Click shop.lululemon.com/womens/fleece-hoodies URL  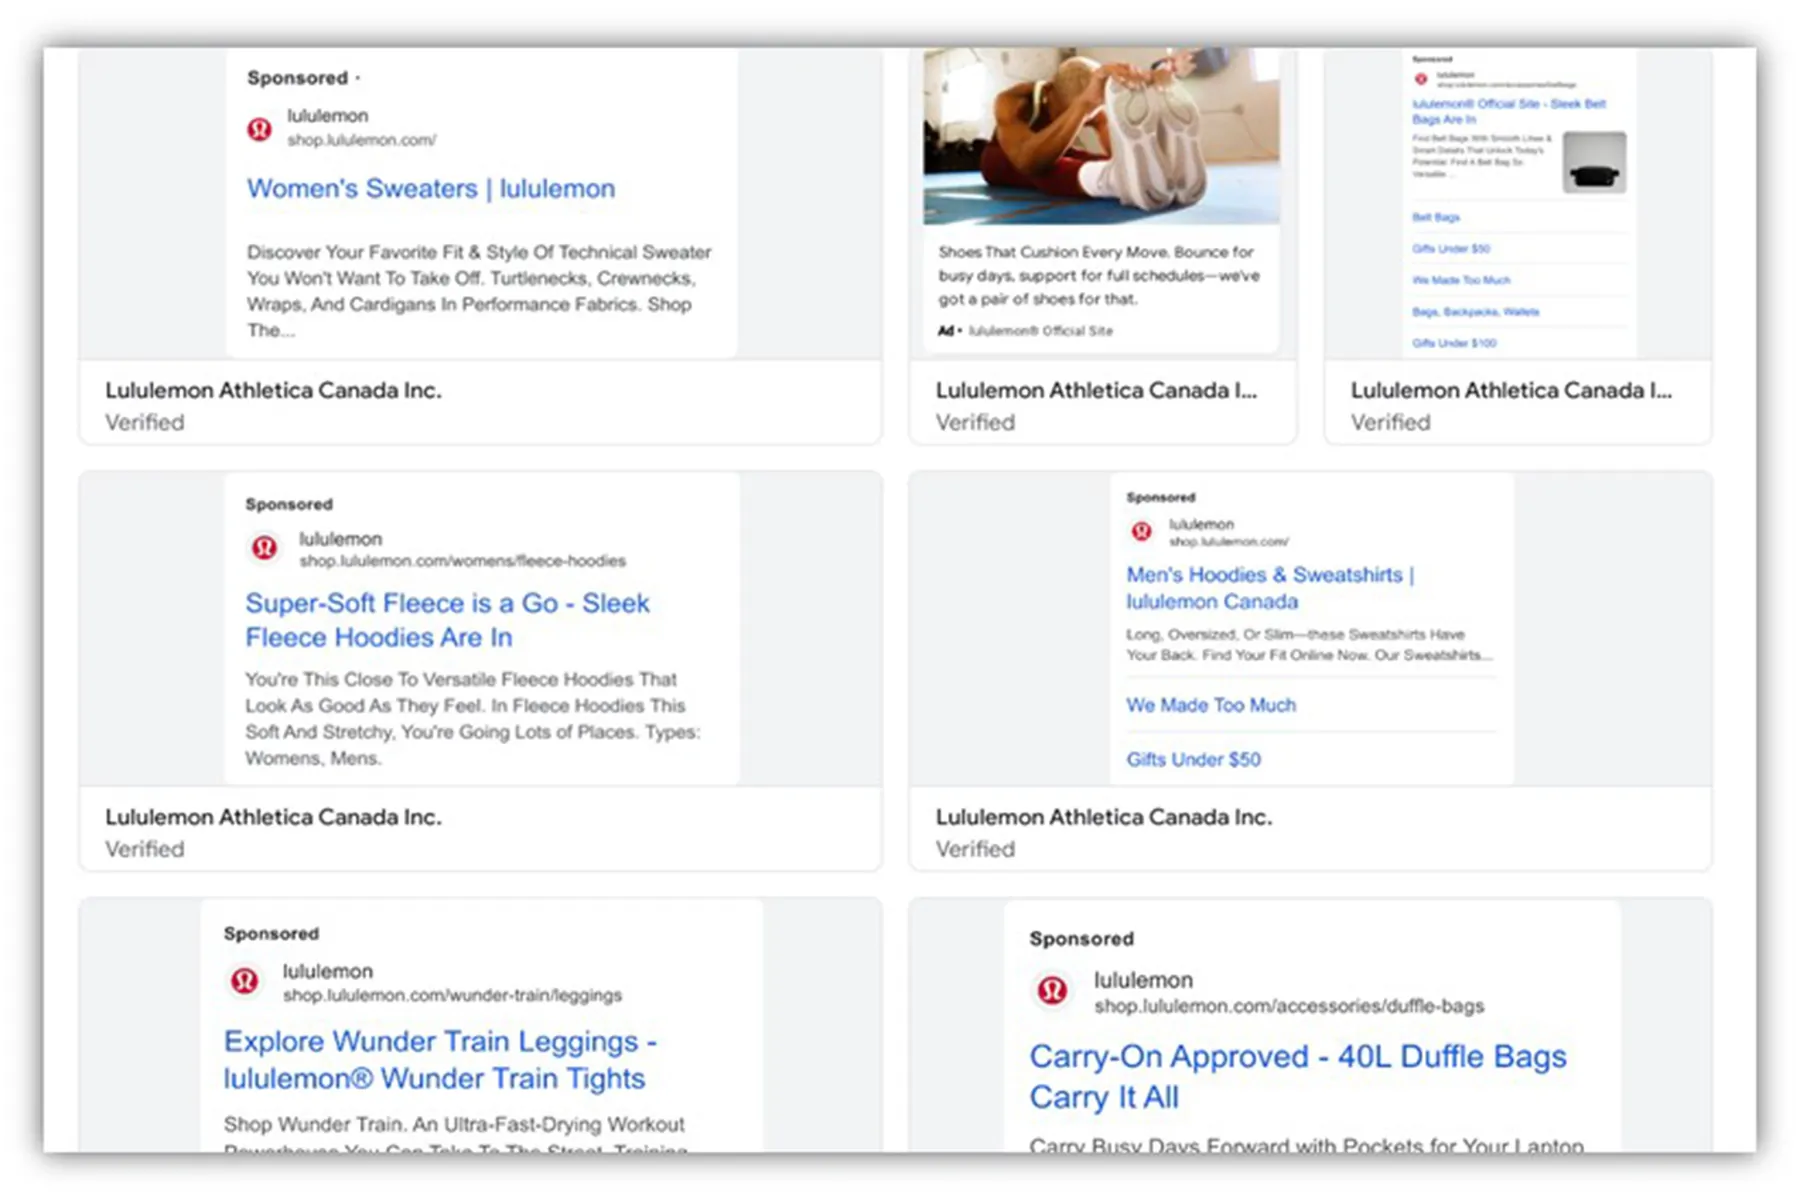463,561
